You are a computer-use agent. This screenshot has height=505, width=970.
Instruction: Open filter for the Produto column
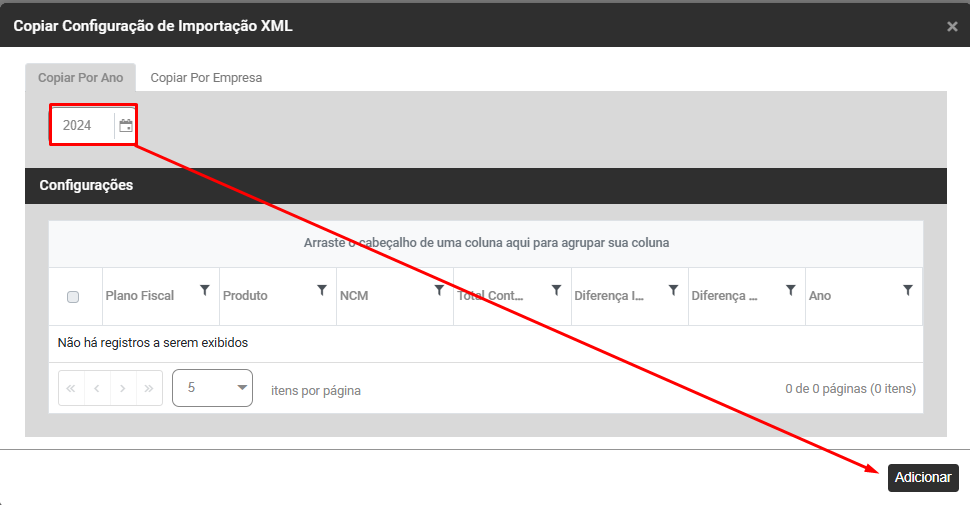pos(322,290)
